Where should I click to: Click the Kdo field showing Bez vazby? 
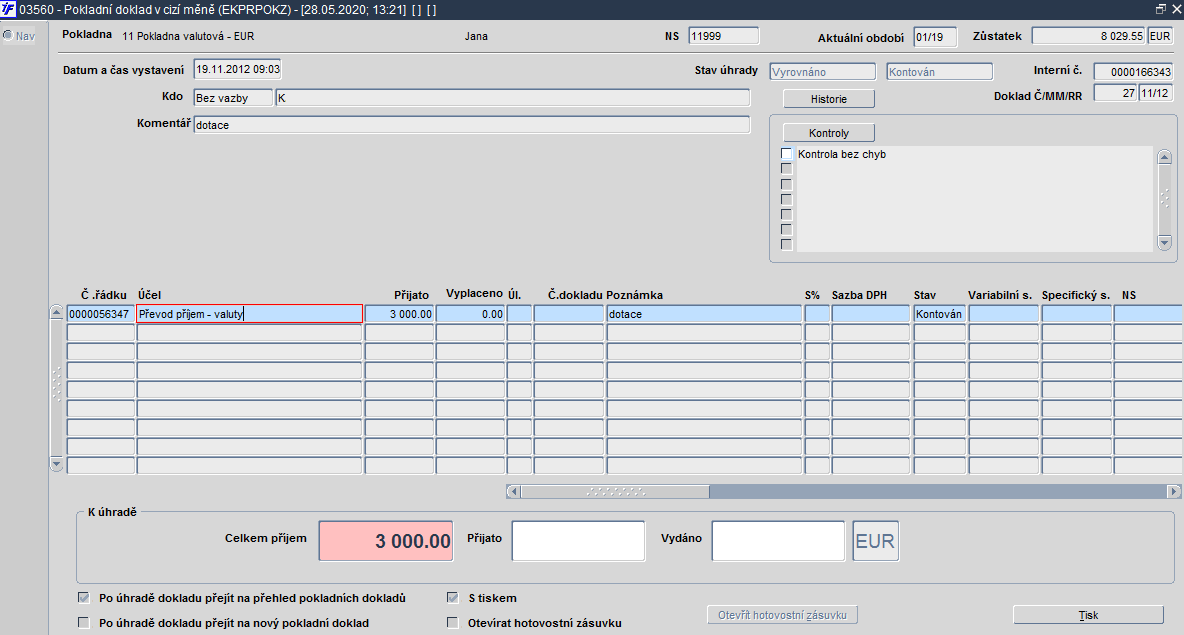[x=233, y=97]
